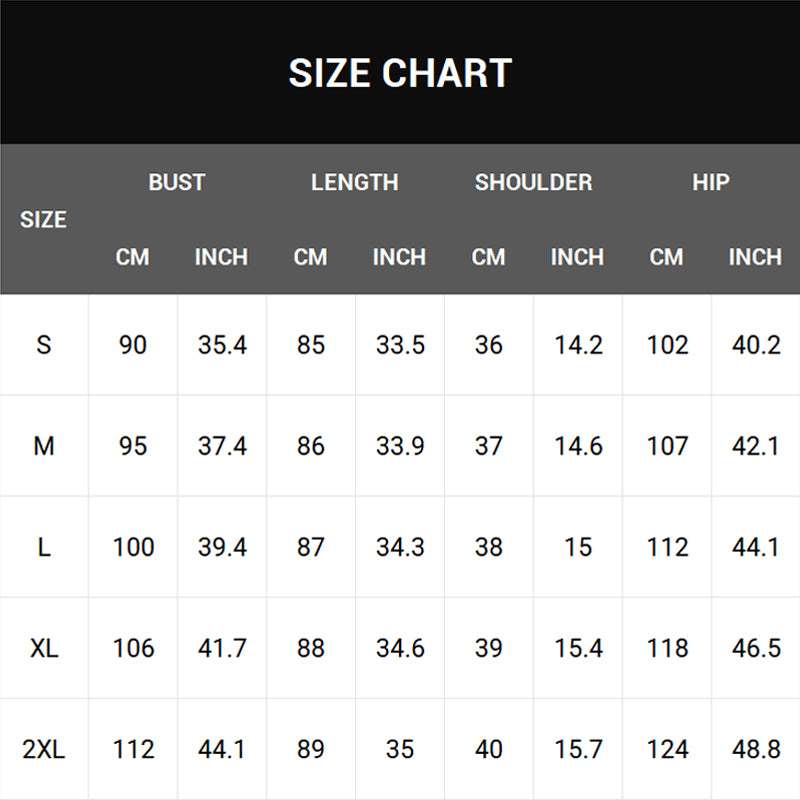Select the SHOULDER column header

(534, 182)
